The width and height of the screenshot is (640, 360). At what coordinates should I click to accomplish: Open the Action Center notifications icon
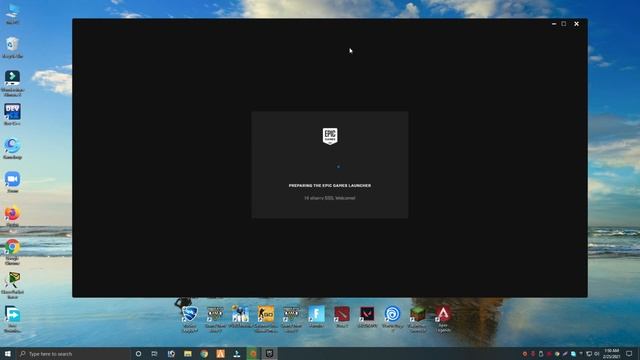point(629,353)
